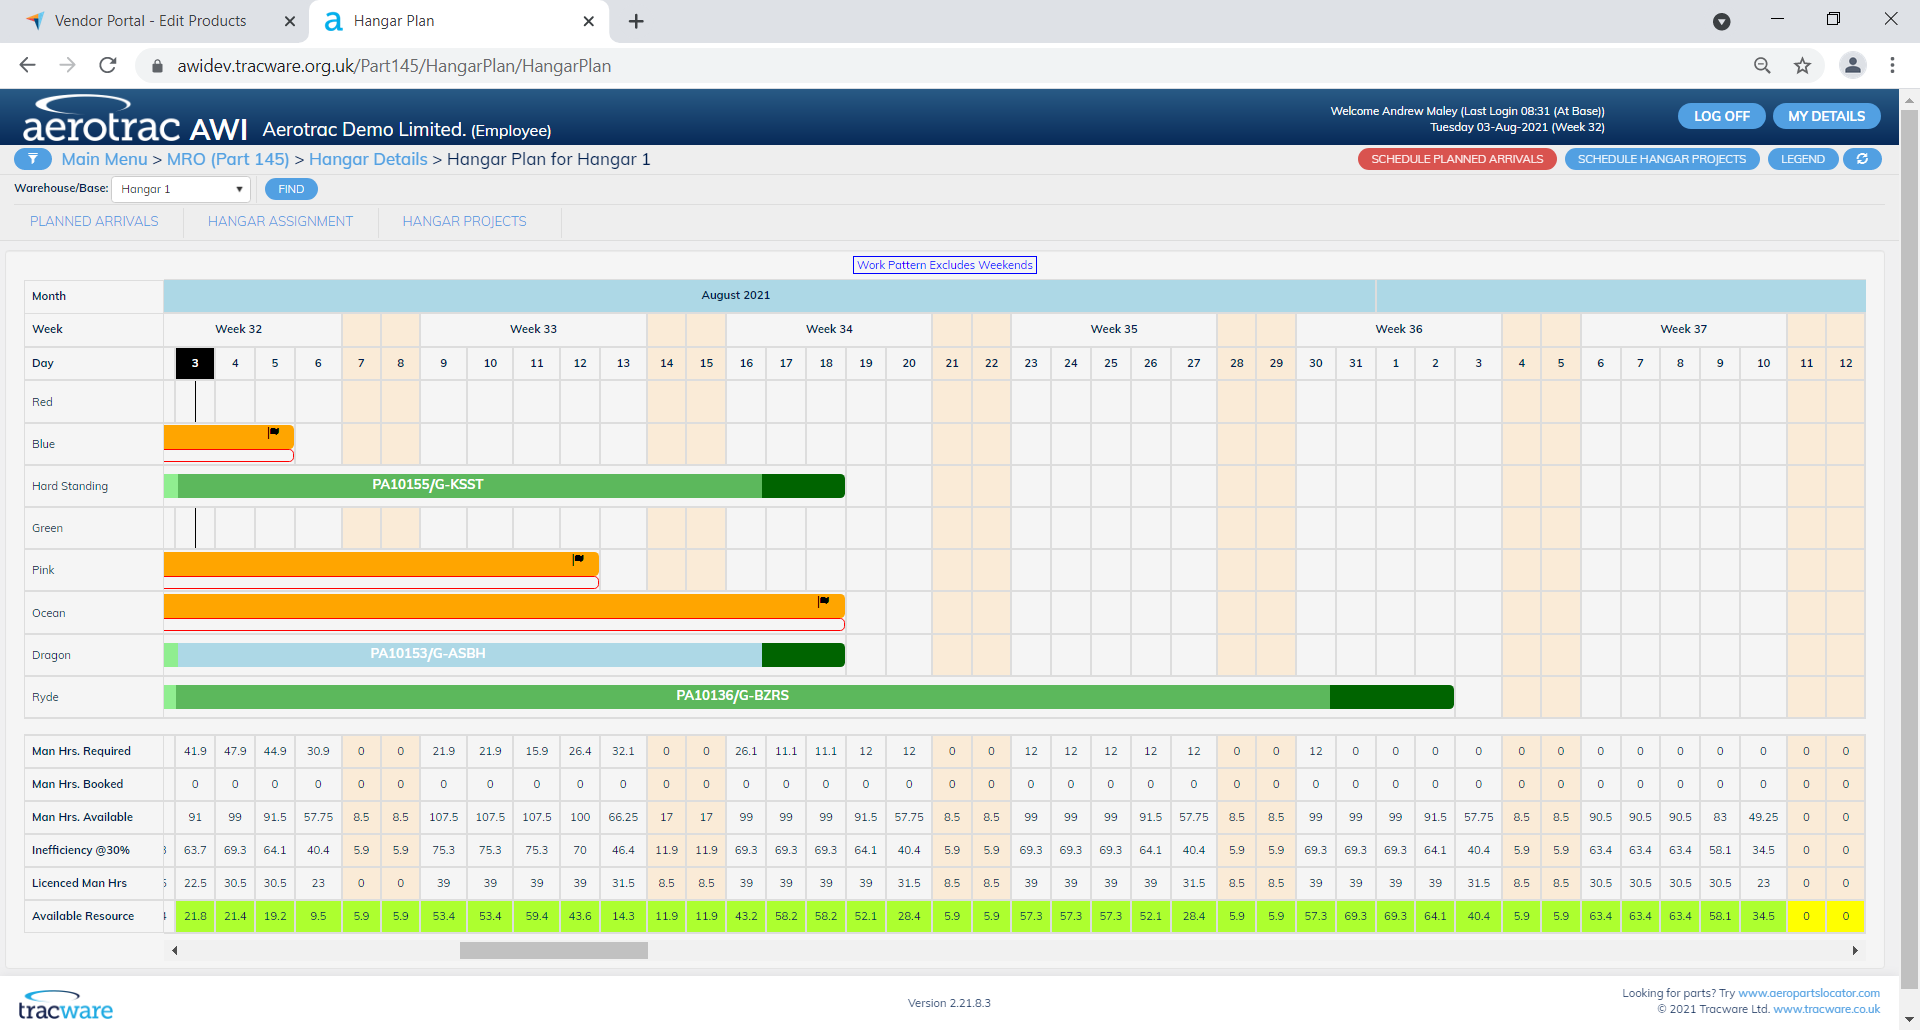
Task: Go to Main Menu breadcrumb link
Action: point(104,159)
